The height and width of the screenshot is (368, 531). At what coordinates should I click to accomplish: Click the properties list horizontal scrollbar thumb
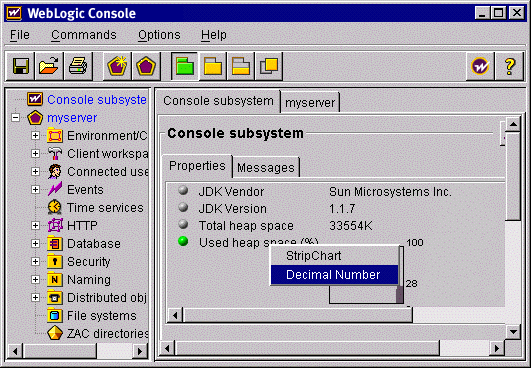[298, 315]
